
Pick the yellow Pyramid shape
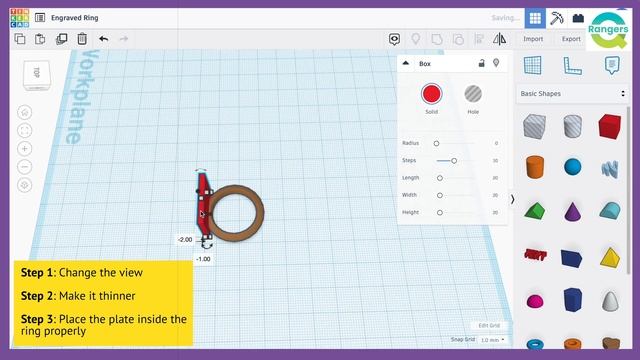[x=610, y=257]
